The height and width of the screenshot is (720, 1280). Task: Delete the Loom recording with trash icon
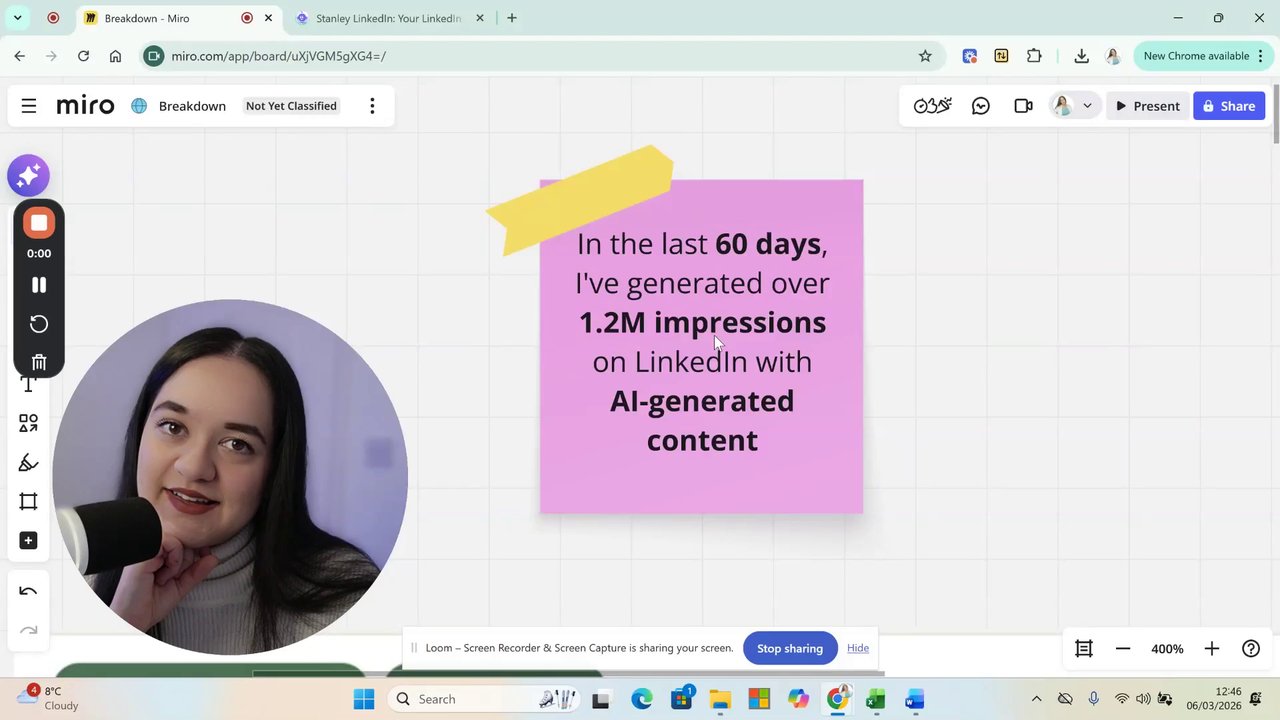39,362
